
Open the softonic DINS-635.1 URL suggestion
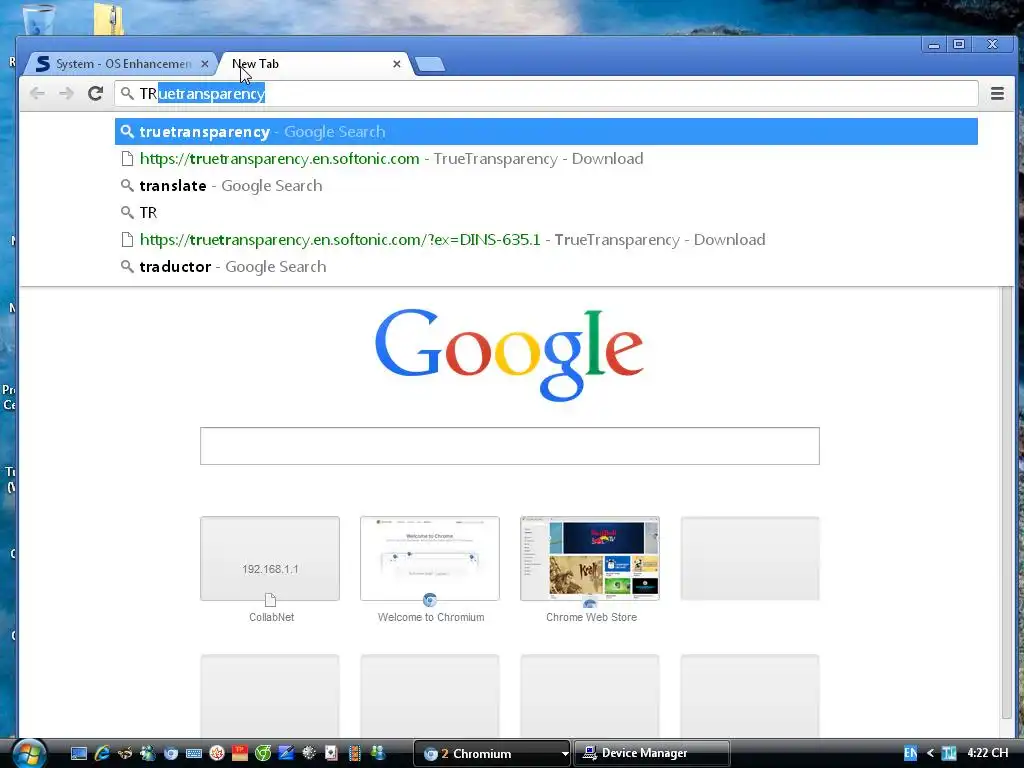(x=546, y=240)
